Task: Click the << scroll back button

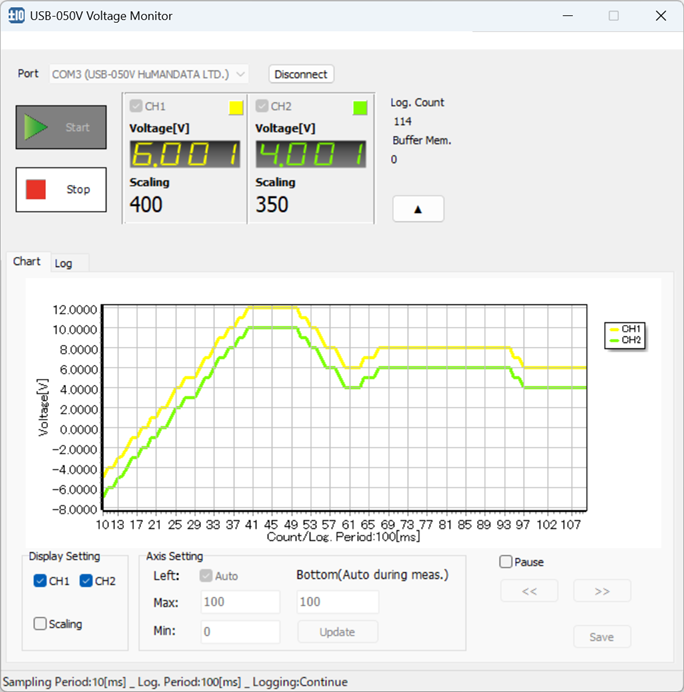Action: click(x=529, y=591)
